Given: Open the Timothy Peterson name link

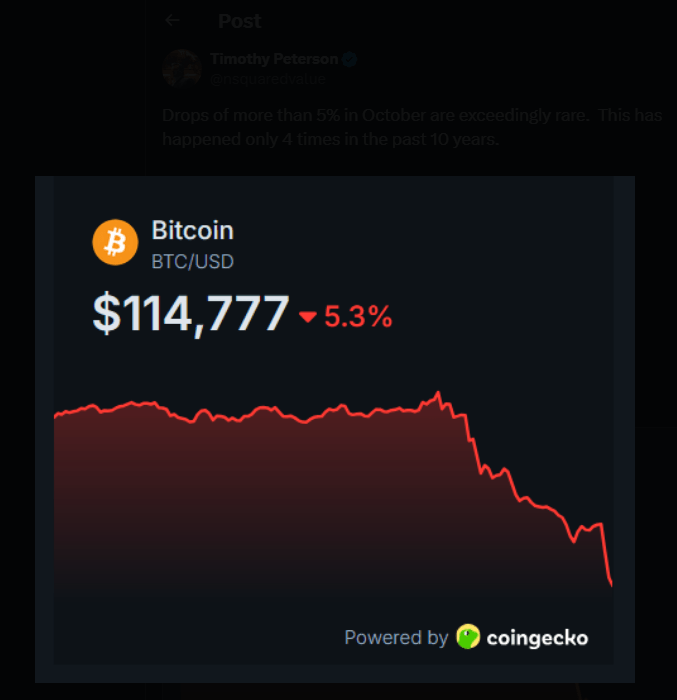Looking at the screenshot, I should click(273, 59).
